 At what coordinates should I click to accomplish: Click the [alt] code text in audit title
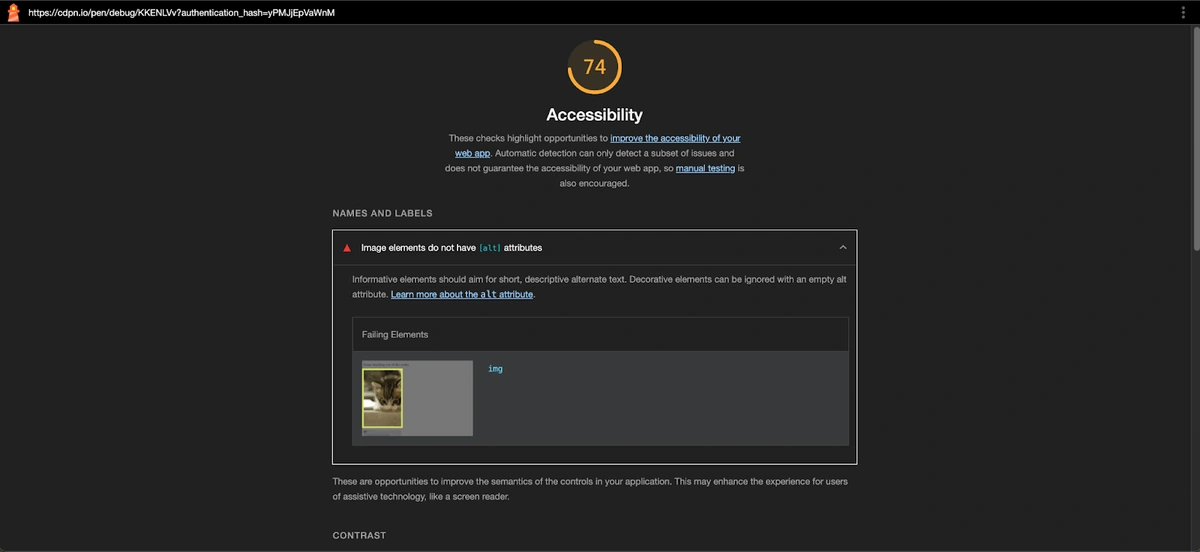point(490,247)
